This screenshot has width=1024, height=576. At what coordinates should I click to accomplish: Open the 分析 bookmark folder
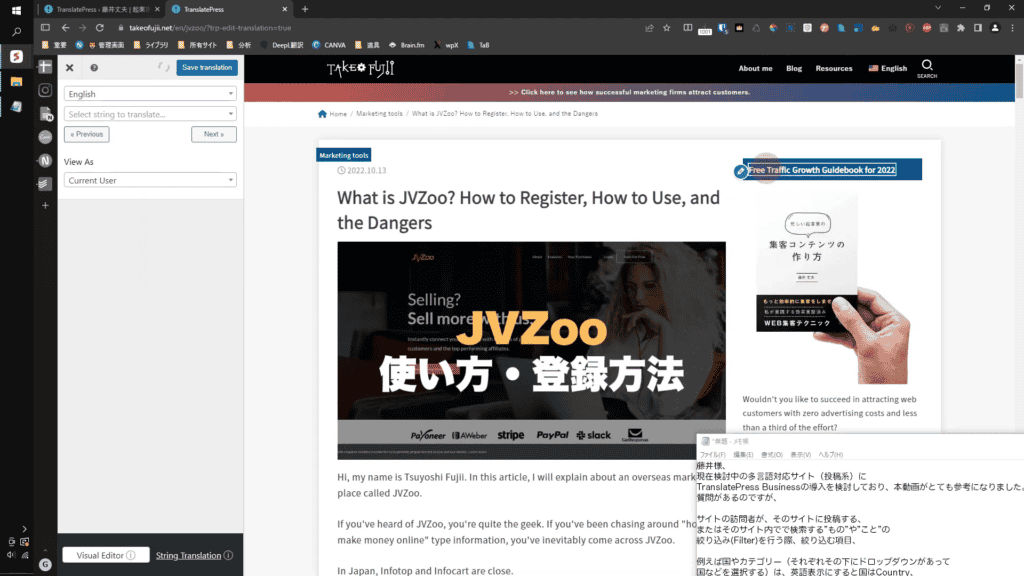pyautogui.click(x=239, y=45)
